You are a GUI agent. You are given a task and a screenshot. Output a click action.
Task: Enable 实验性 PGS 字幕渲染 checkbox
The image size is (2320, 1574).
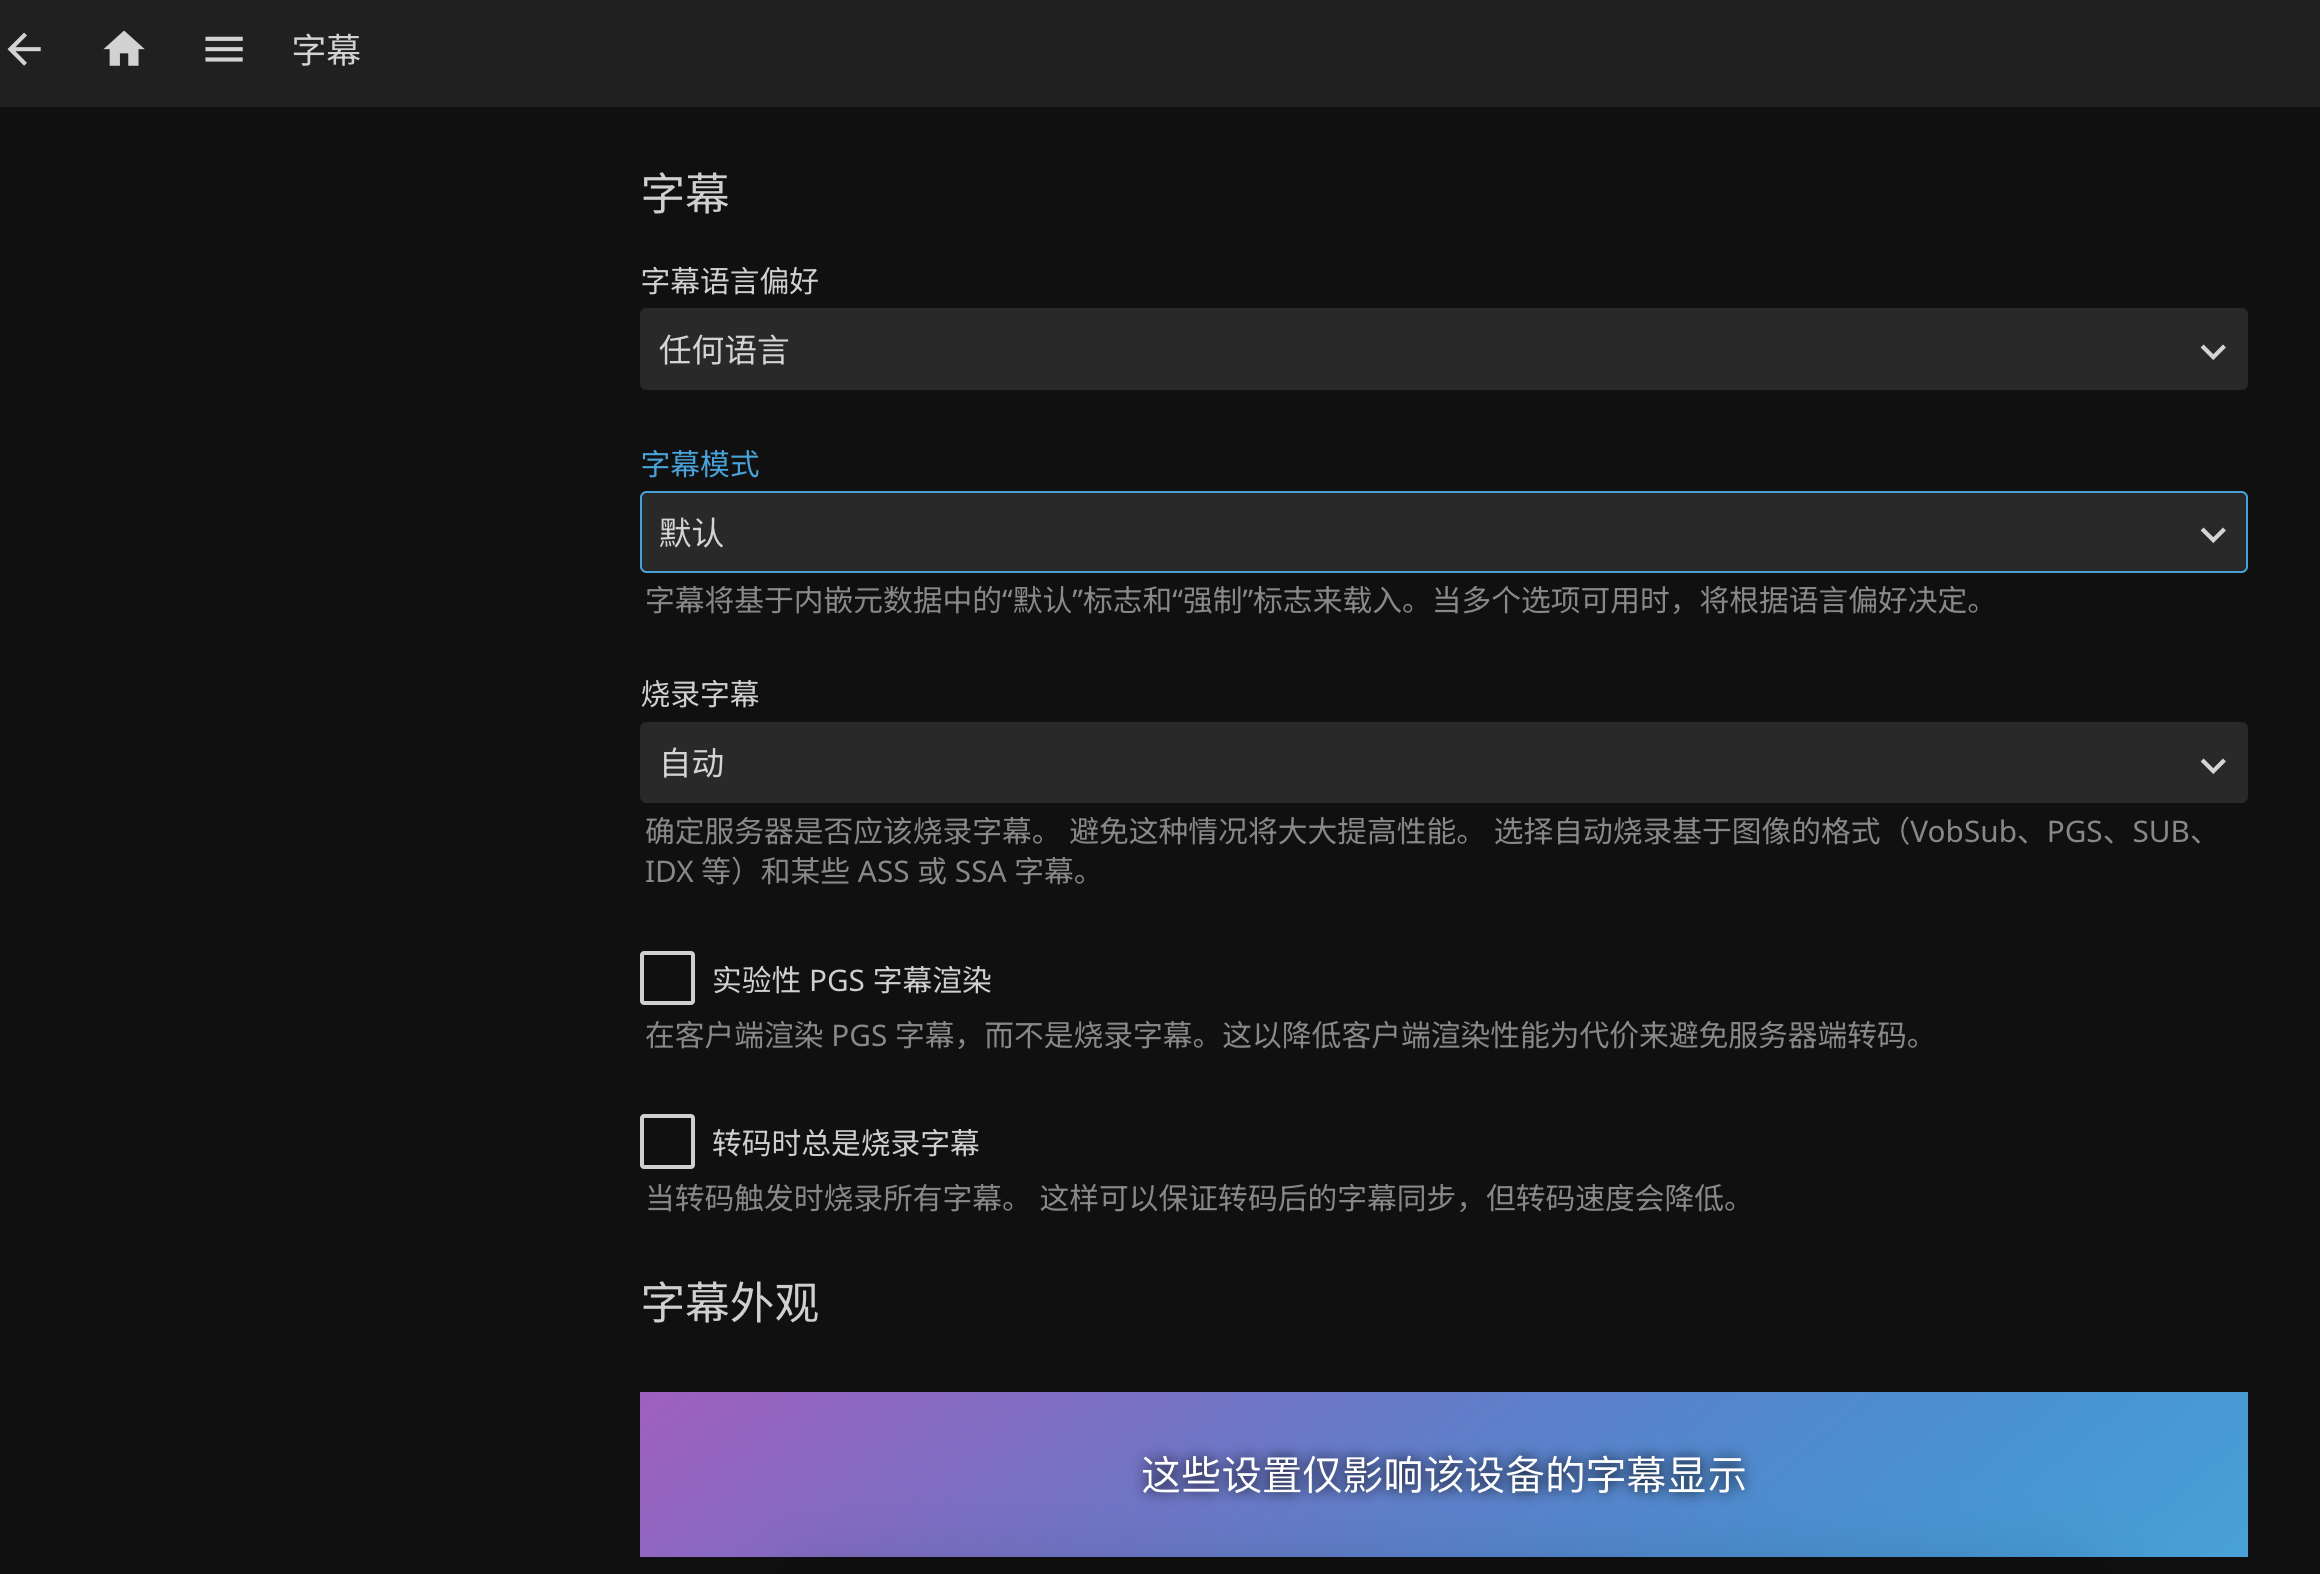[x=667, y=978]
